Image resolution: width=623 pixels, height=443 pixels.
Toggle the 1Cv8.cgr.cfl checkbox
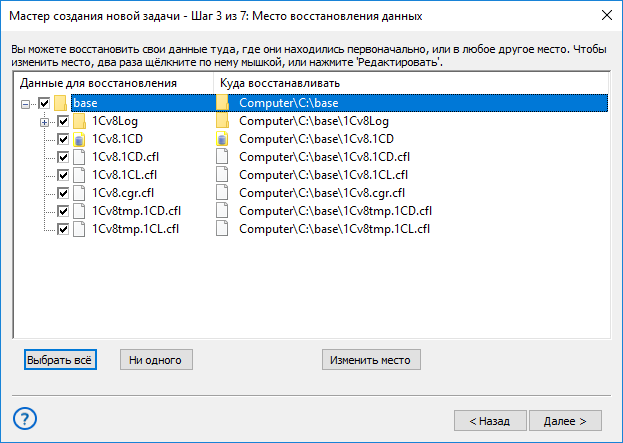pyautogui.click(x=63, y=193)
